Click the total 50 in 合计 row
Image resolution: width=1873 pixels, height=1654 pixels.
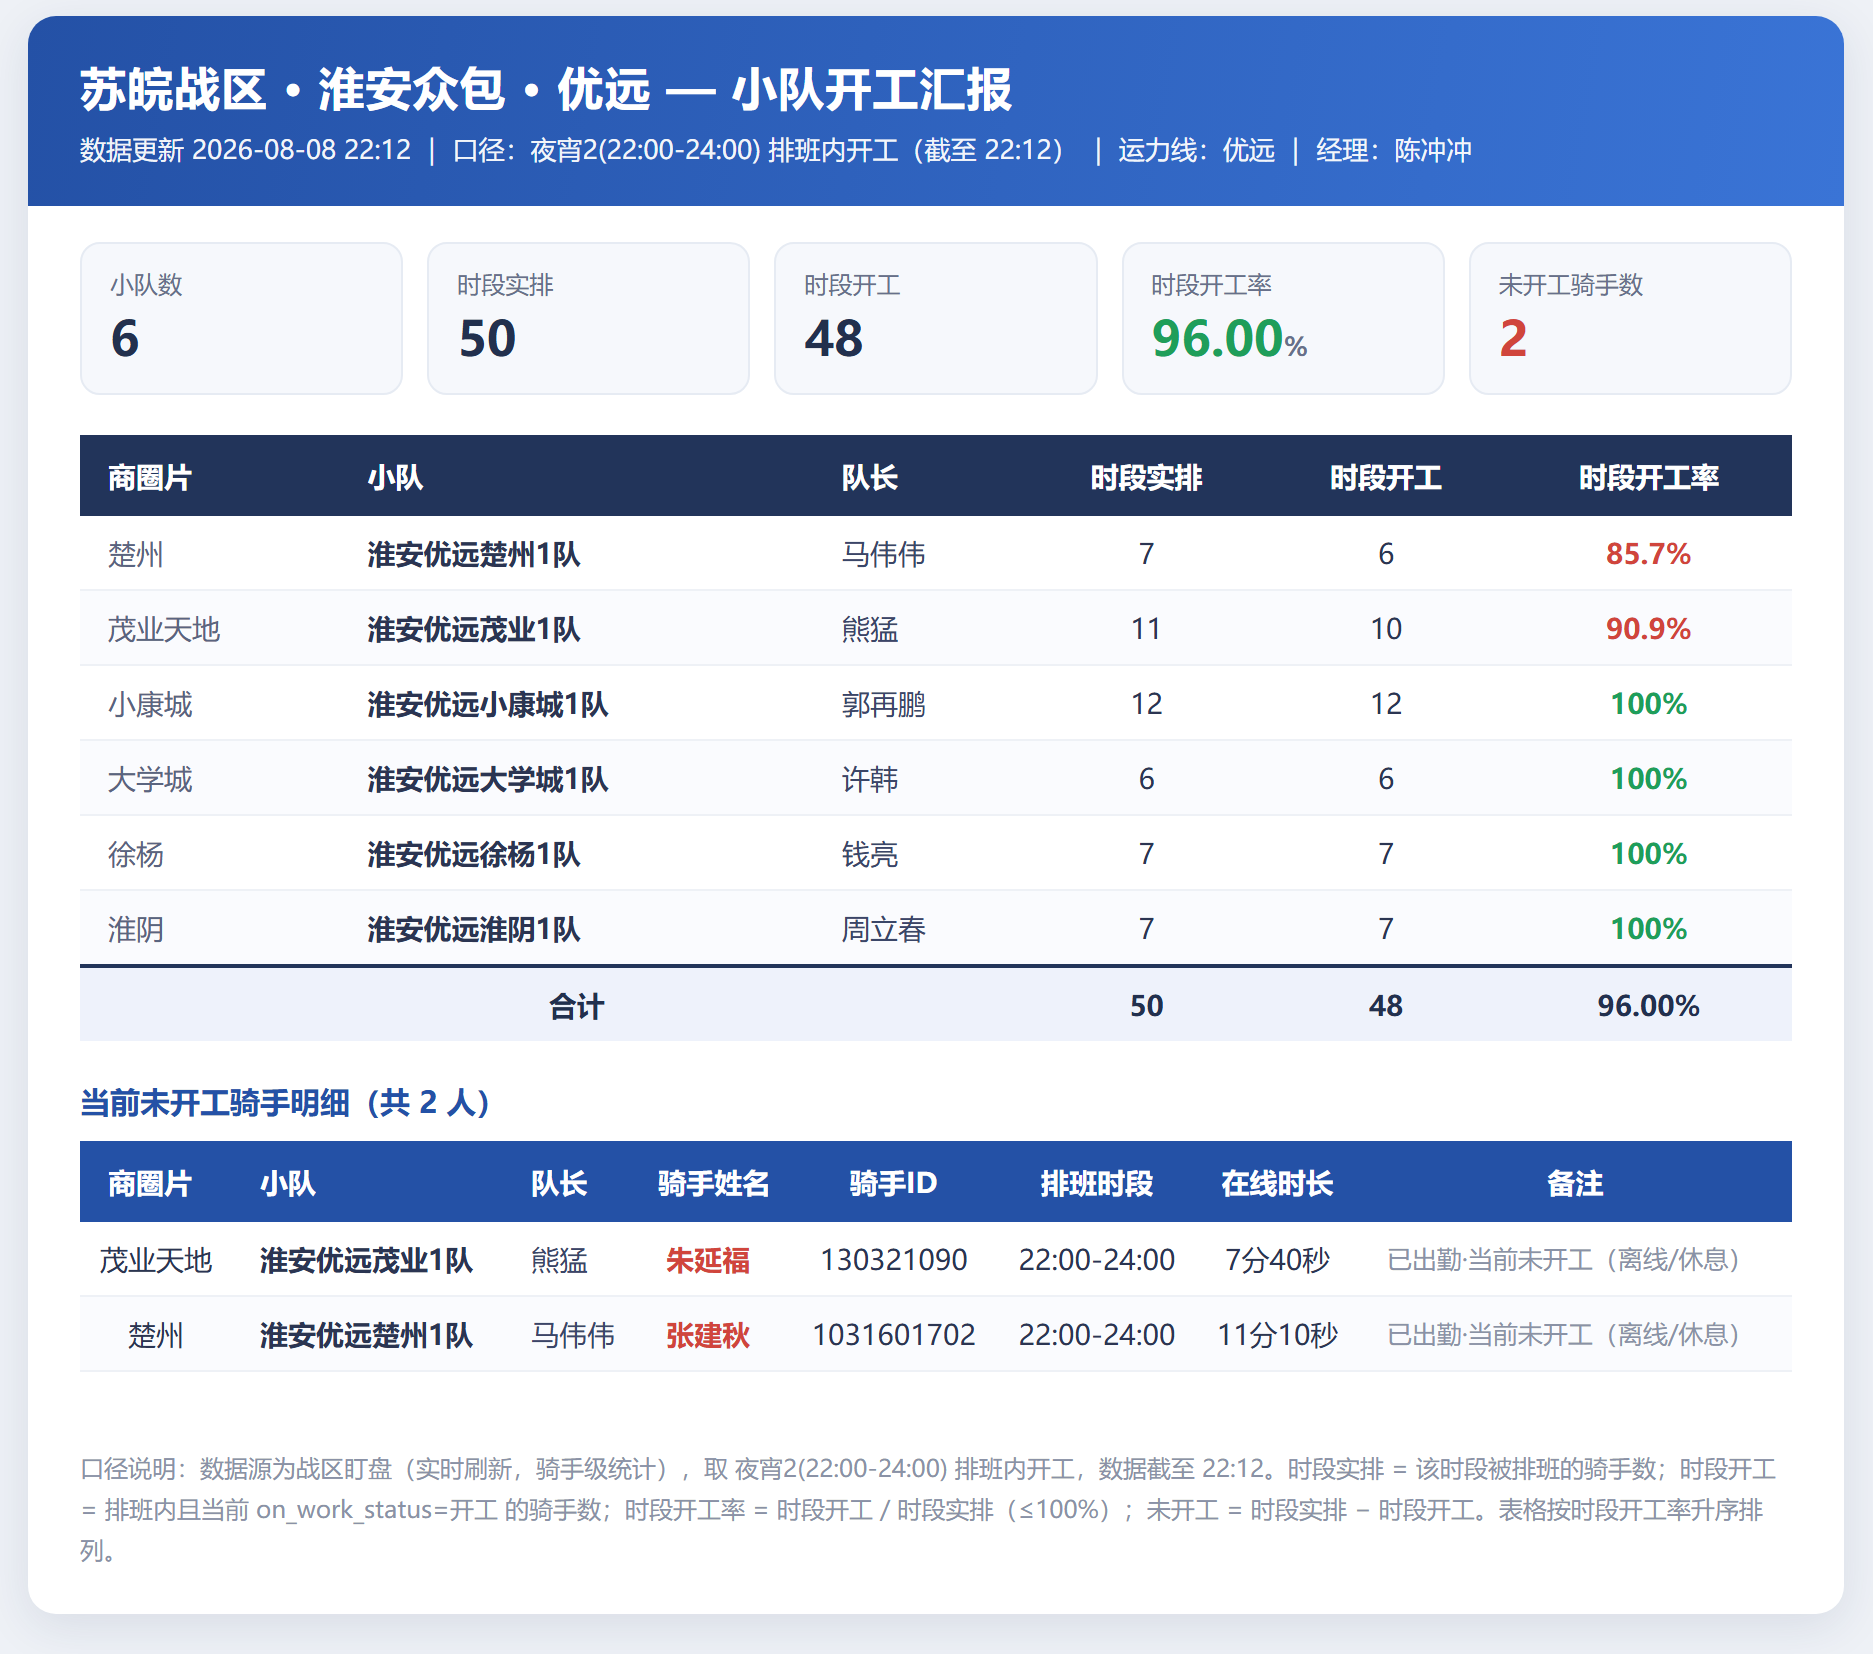click(1146, 1006)
